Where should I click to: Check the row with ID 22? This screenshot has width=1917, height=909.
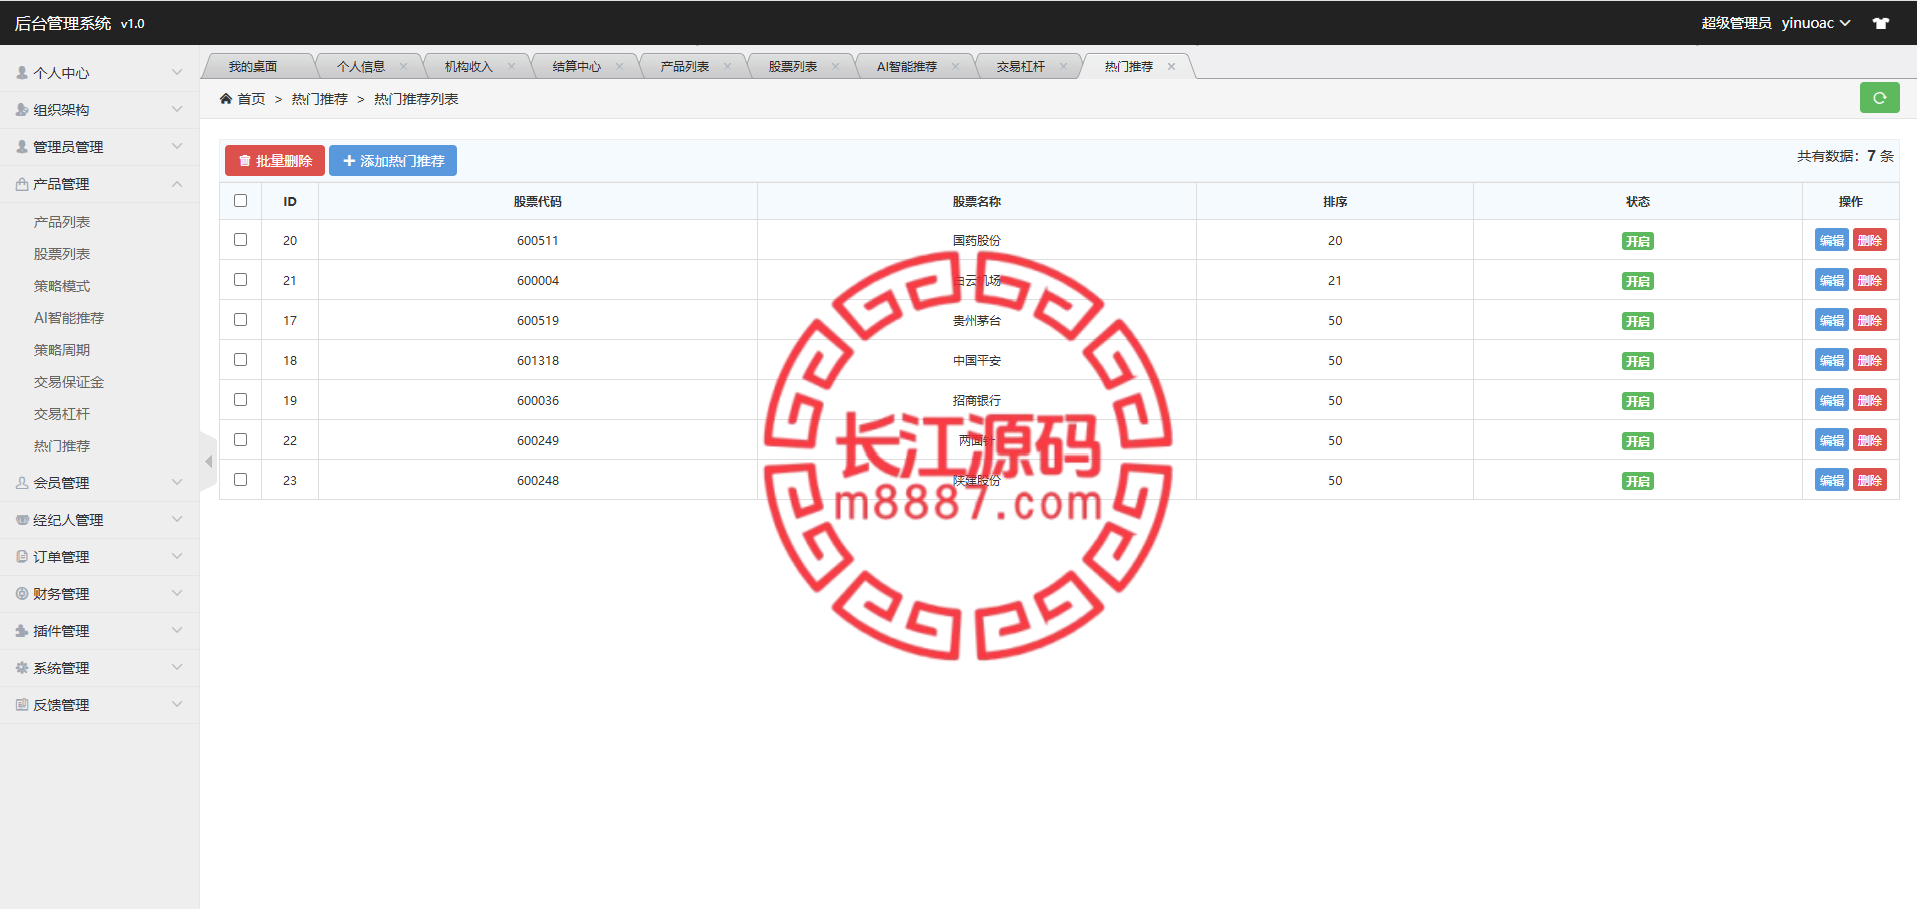(x=240, y=439)
